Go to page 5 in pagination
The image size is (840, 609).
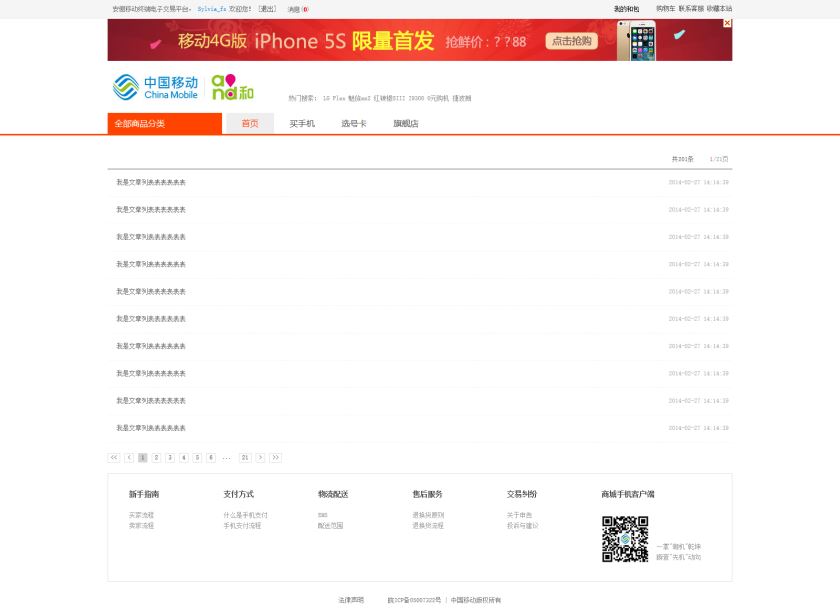pyautogui.click(x=197, y=457)
